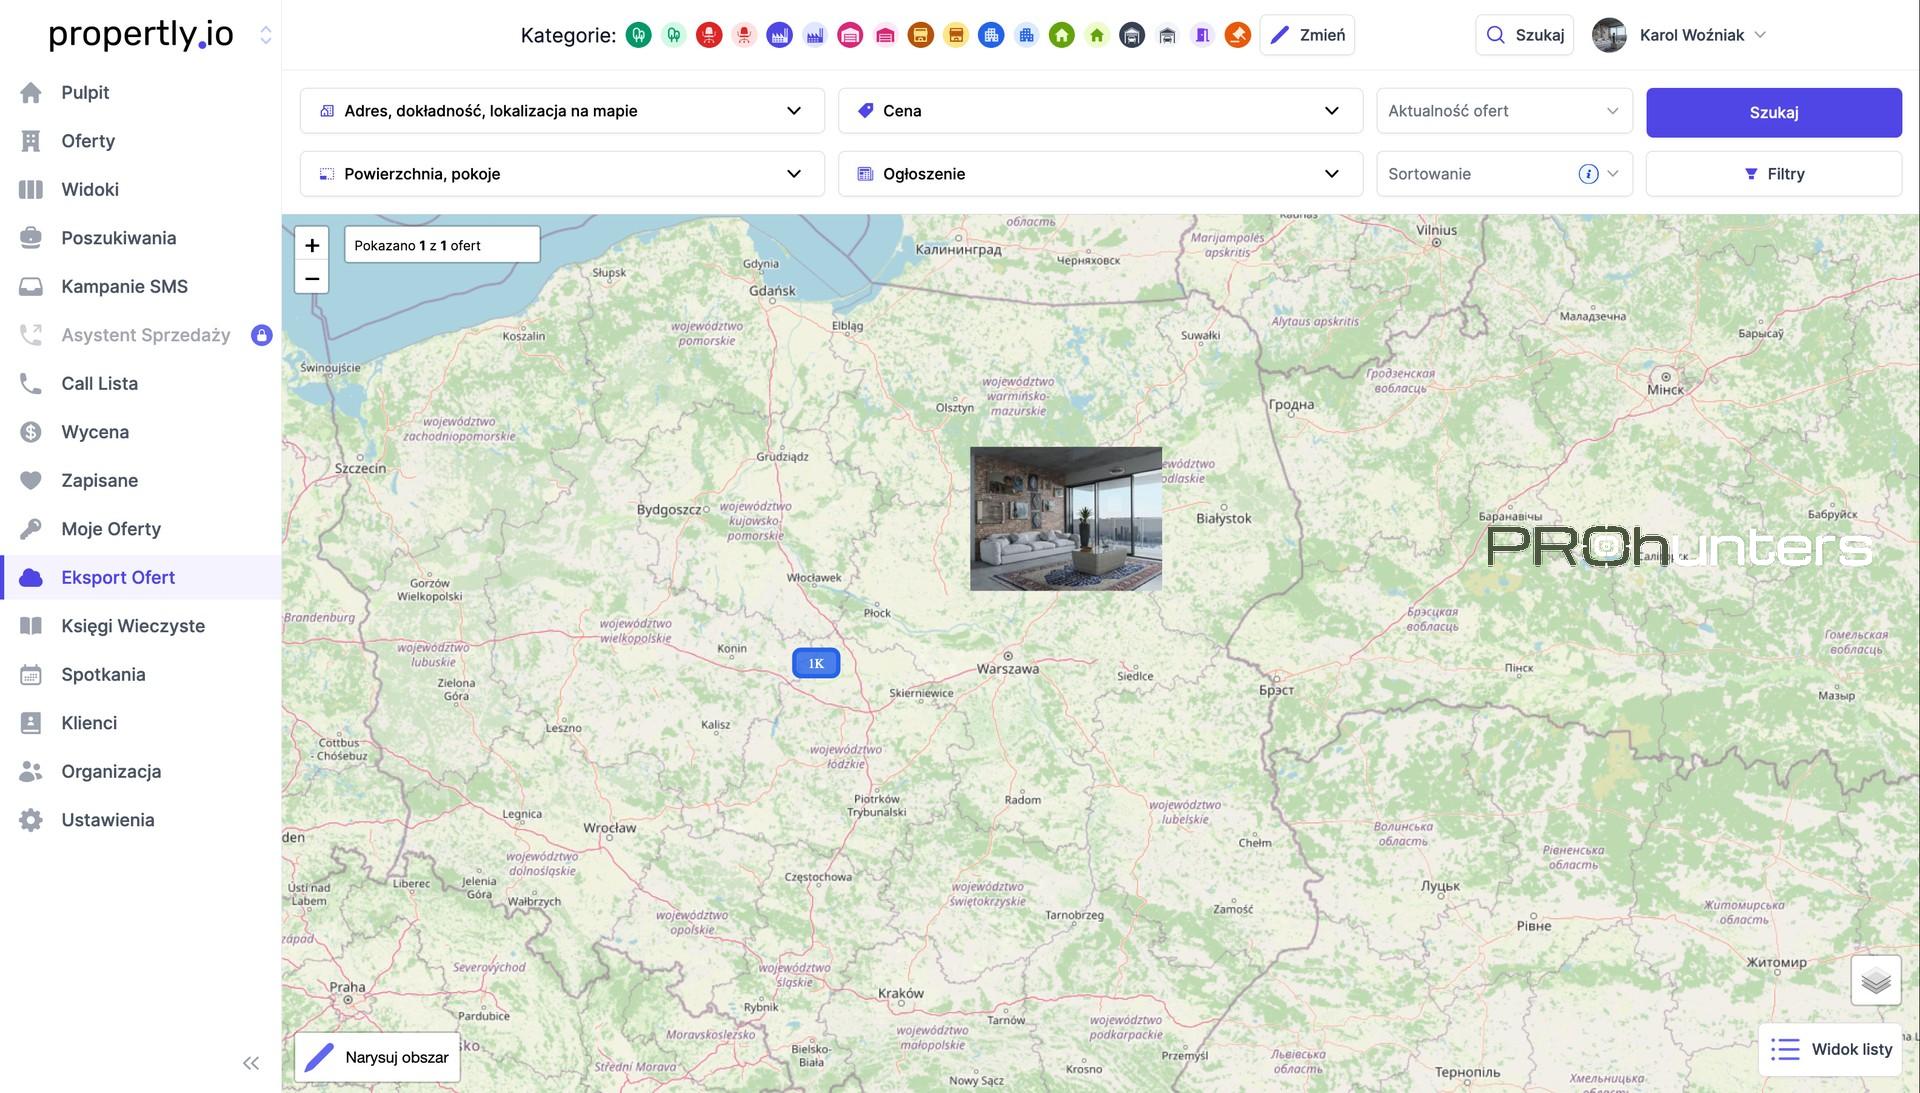
Task: Open the map layers icon
Action: (x=1875, y=980)
